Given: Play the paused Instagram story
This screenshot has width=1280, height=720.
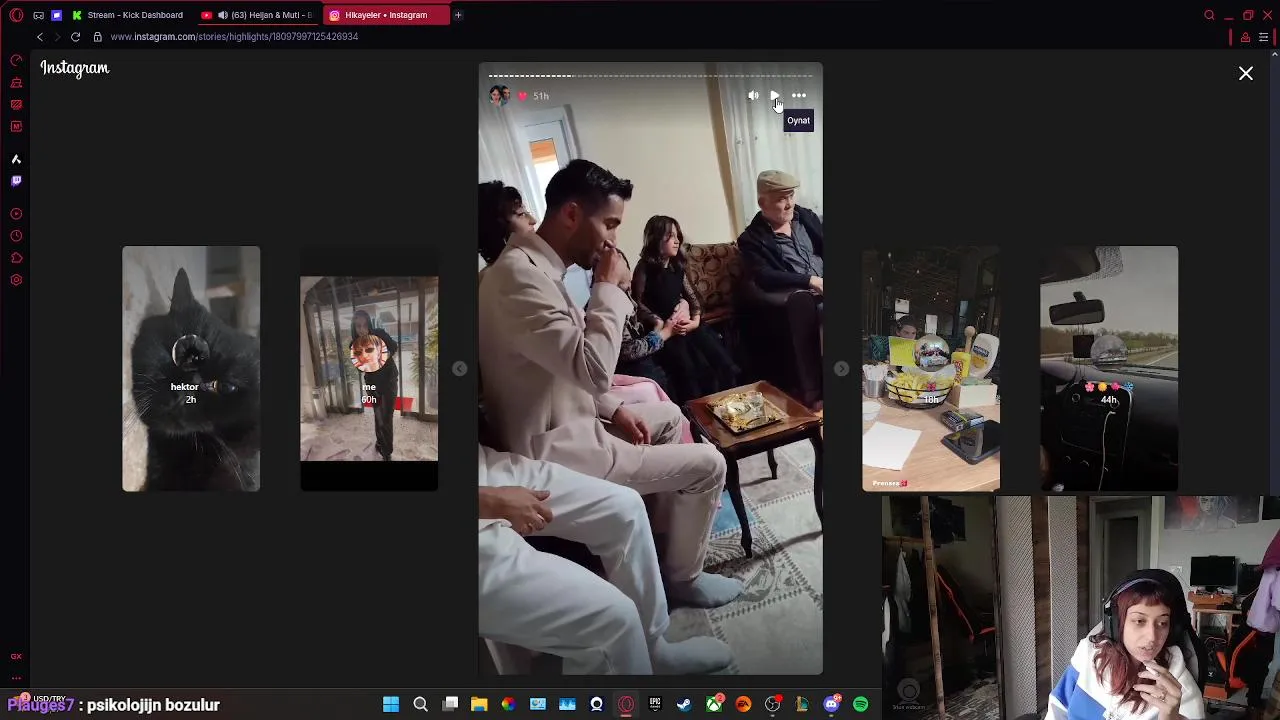Looking at the screenshot, I should click(775, 96).
